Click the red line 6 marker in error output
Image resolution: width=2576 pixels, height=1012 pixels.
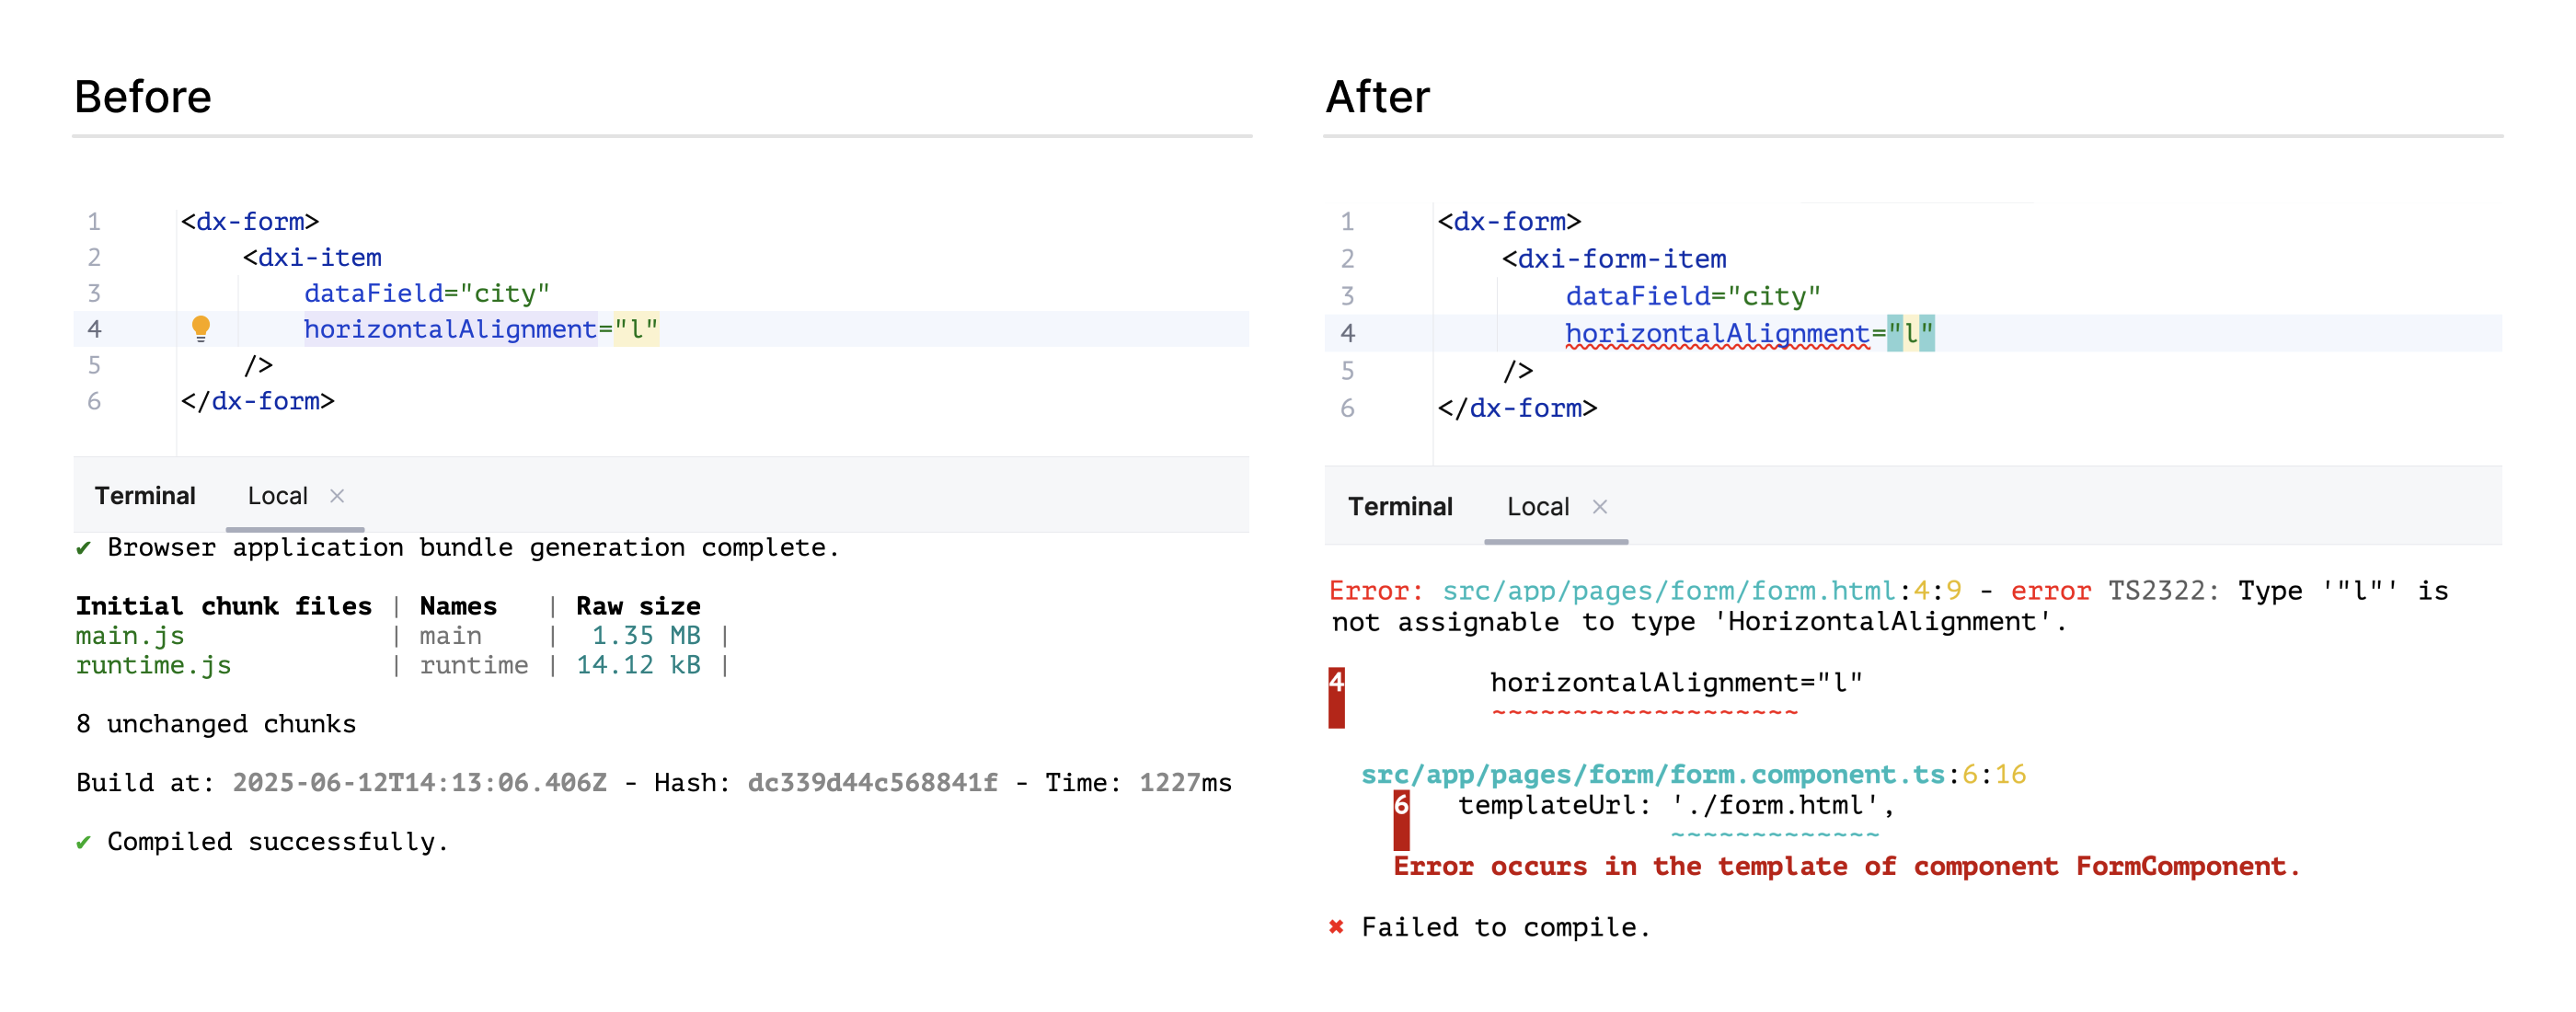click(x=1401, y=819)
